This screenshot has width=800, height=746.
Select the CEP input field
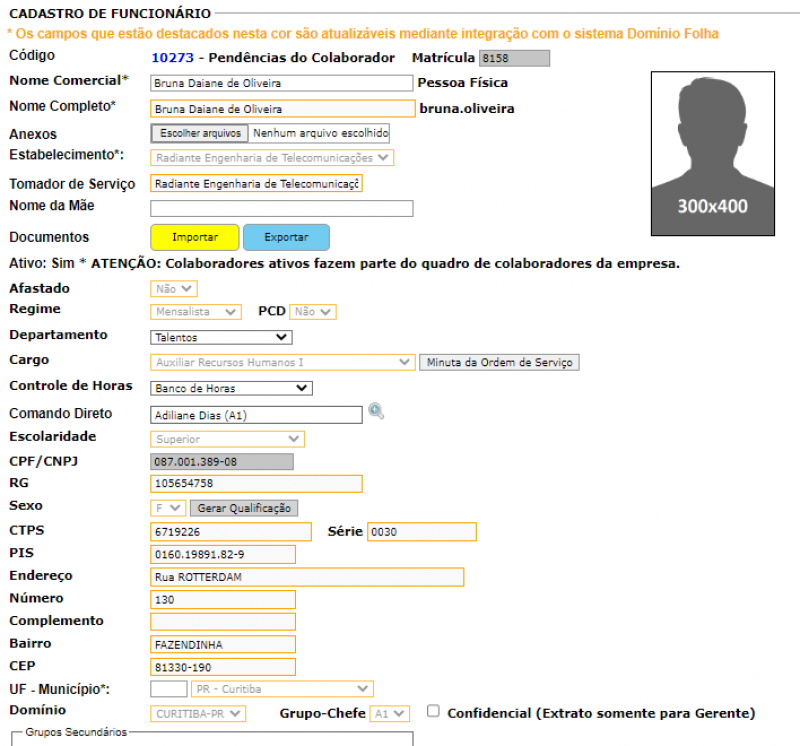point(223,667)
